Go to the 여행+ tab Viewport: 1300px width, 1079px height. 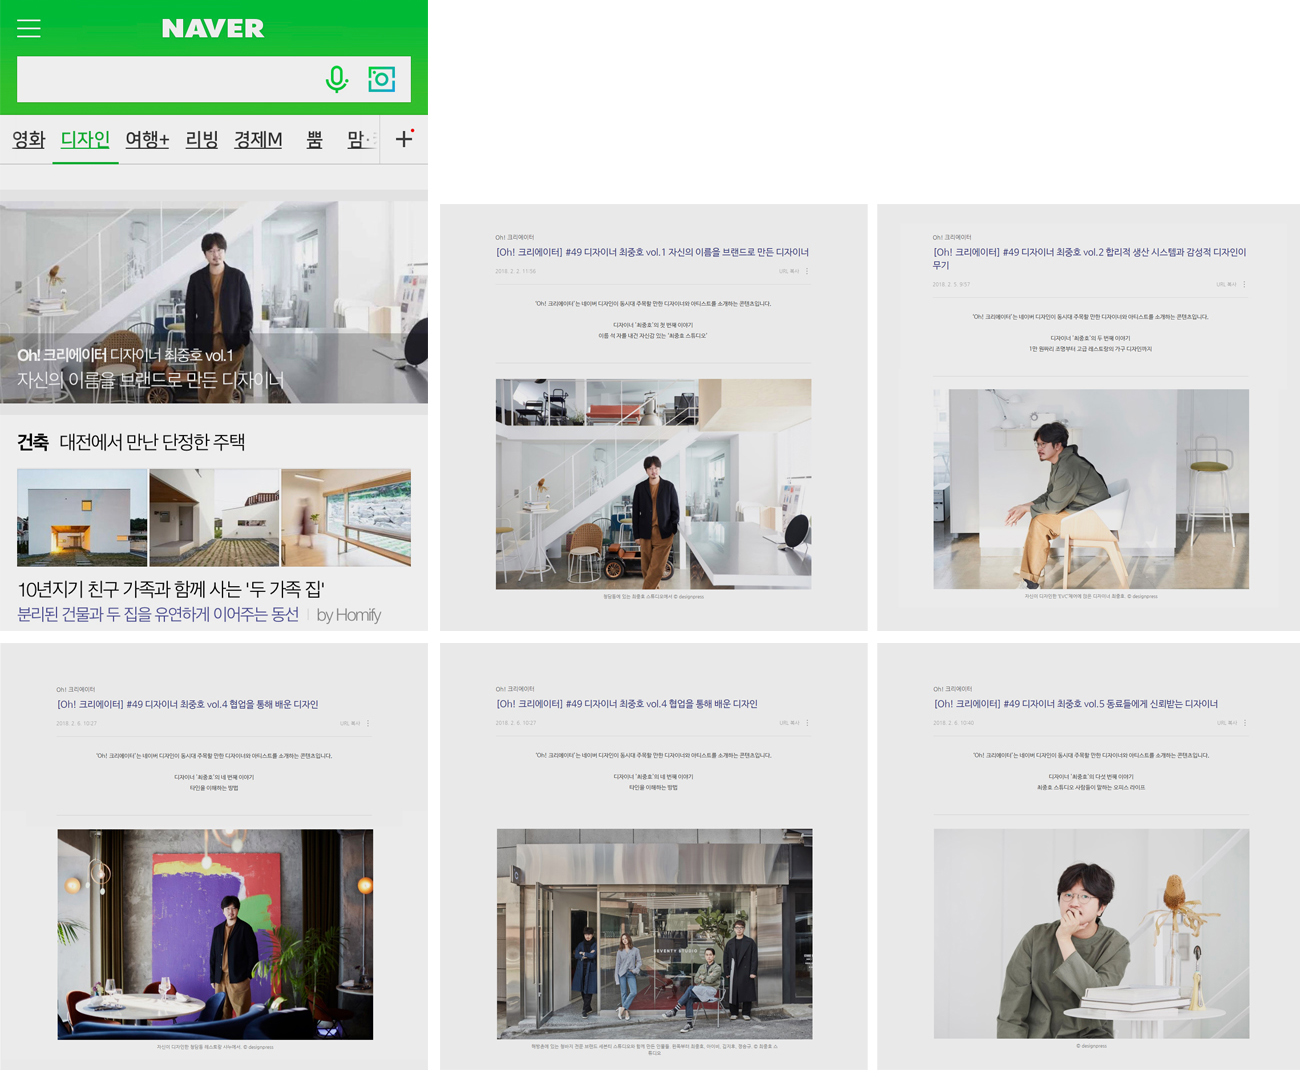(147, 139)
